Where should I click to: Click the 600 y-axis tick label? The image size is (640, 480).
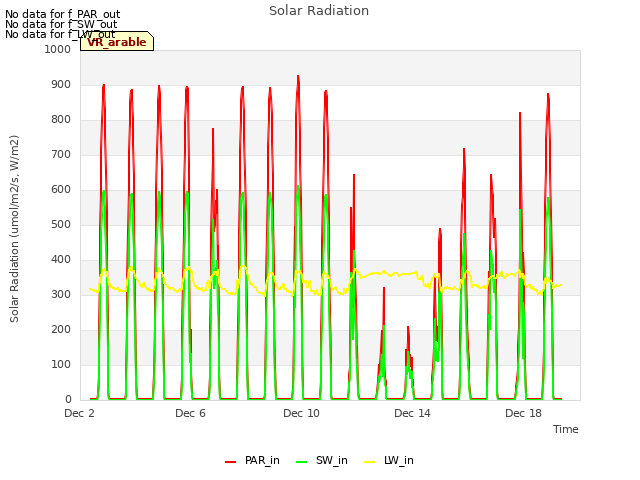click(61, 189)
